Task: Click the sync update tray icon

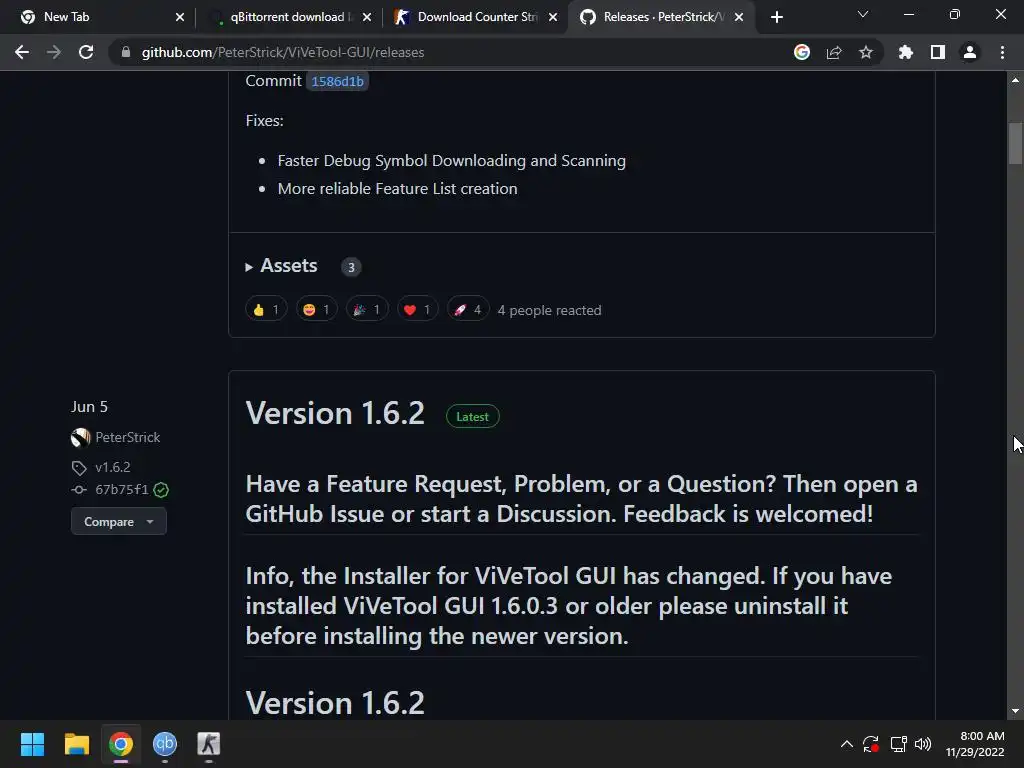Action: tap(871, 744)
